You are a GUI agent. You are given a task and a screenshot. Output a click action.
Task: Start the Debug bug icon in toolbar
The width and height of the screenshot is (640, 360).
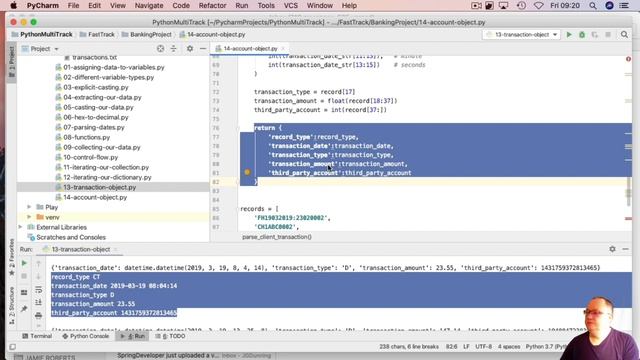point(582,35)
